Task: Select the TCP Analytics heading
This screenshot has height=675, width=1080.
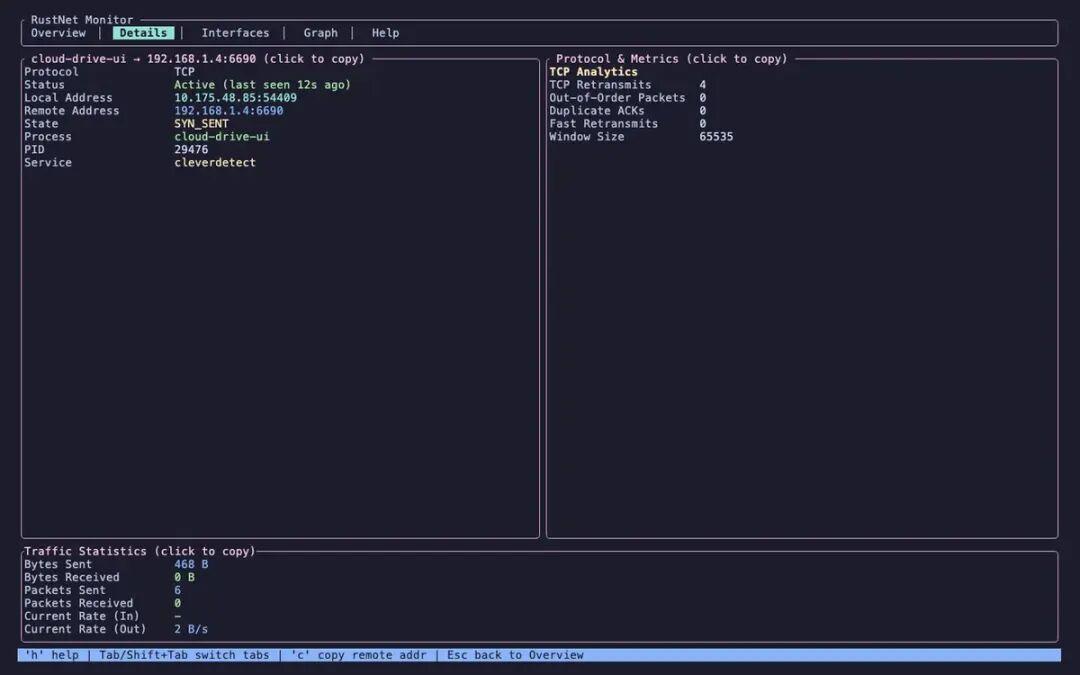Action: click(x=593, y=72)
